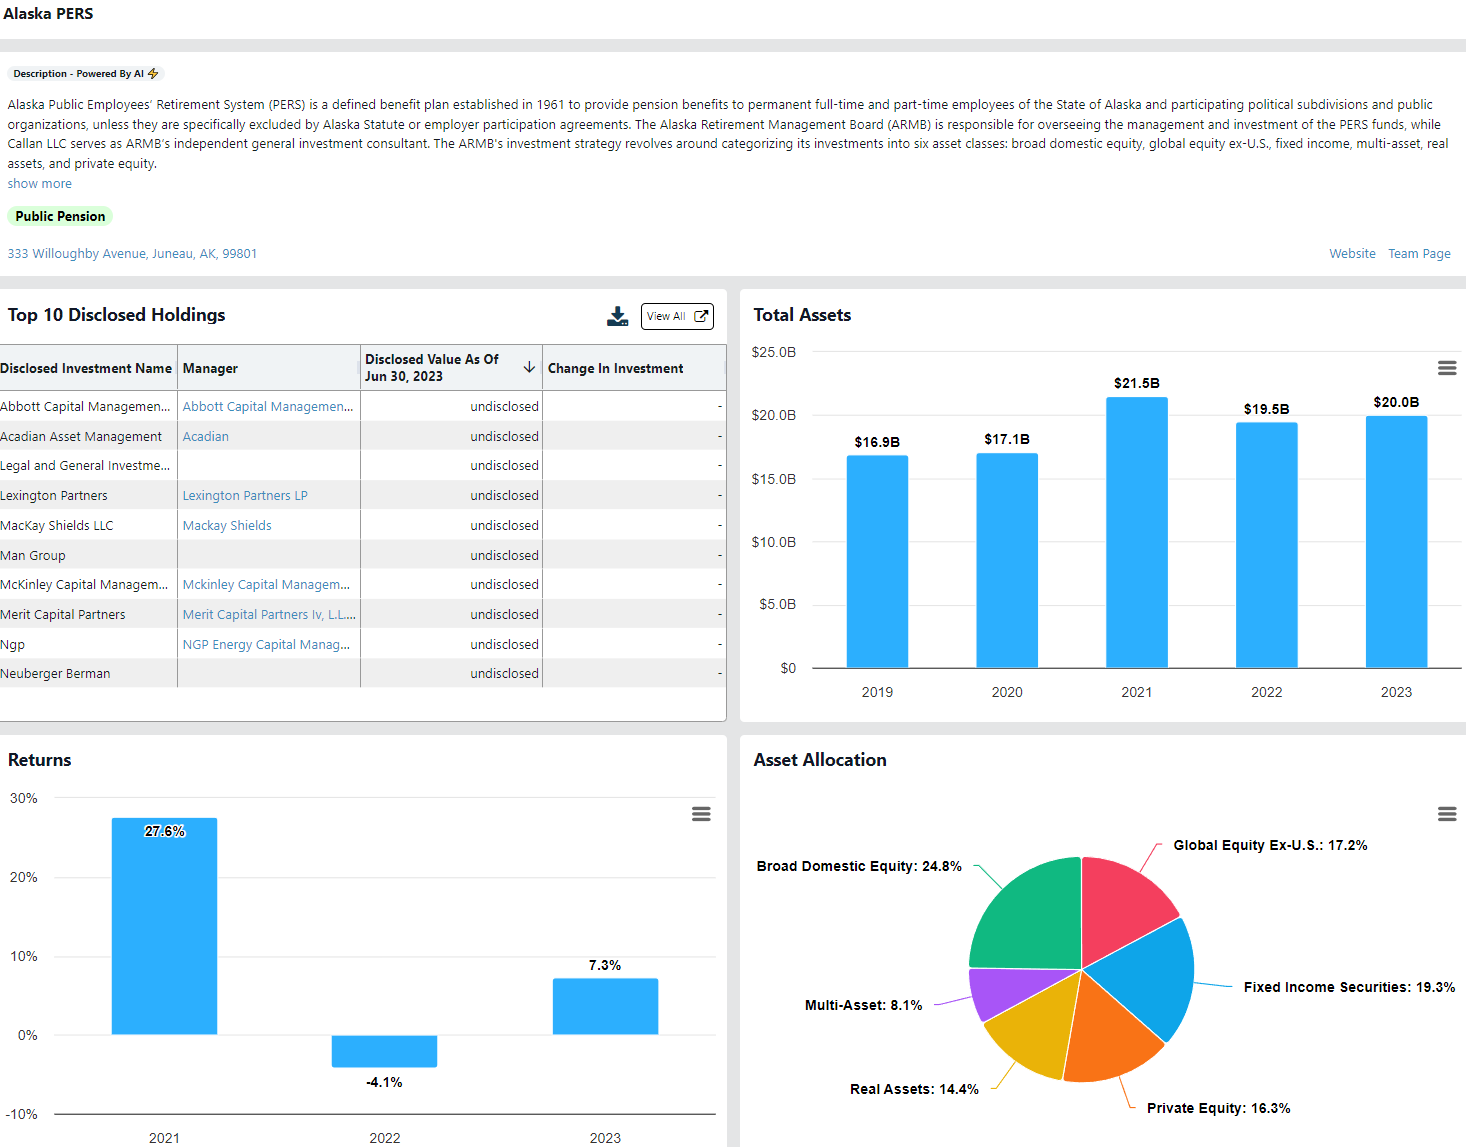Click the -4.1% Returns bar for 2022
This screenshot has width=1466, height=1147.
click(384, 1051)
